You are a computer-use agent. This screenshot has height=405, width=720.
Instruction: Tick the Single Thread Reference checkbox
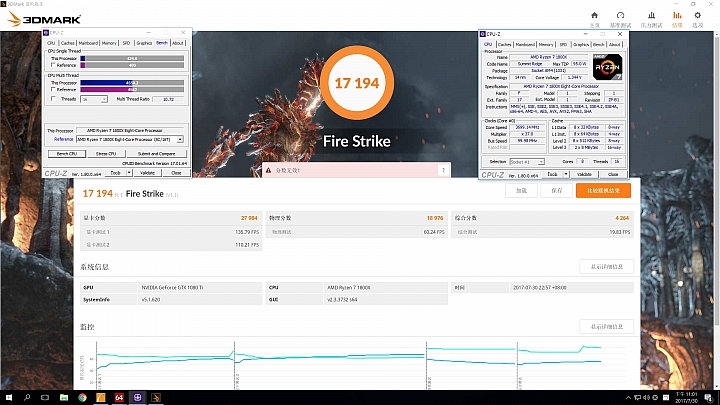click(x=53, y=65)
